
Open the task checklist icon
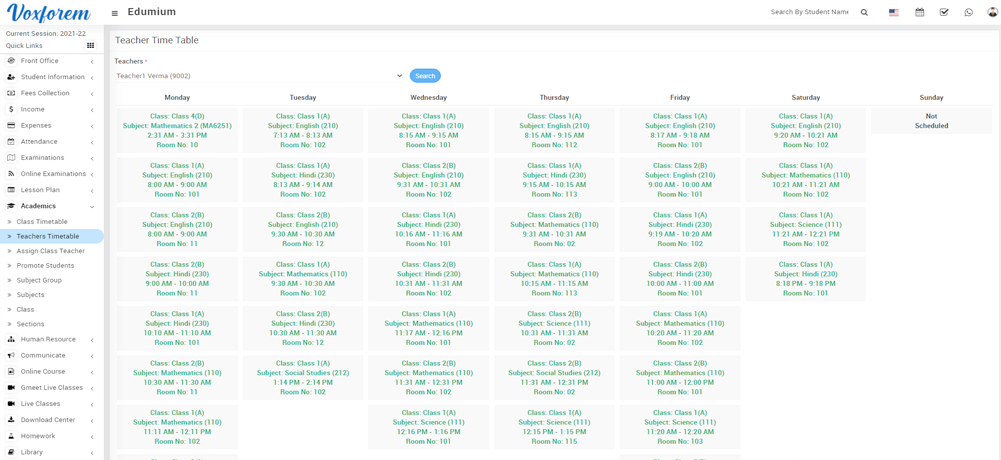[x=944, y=13]
